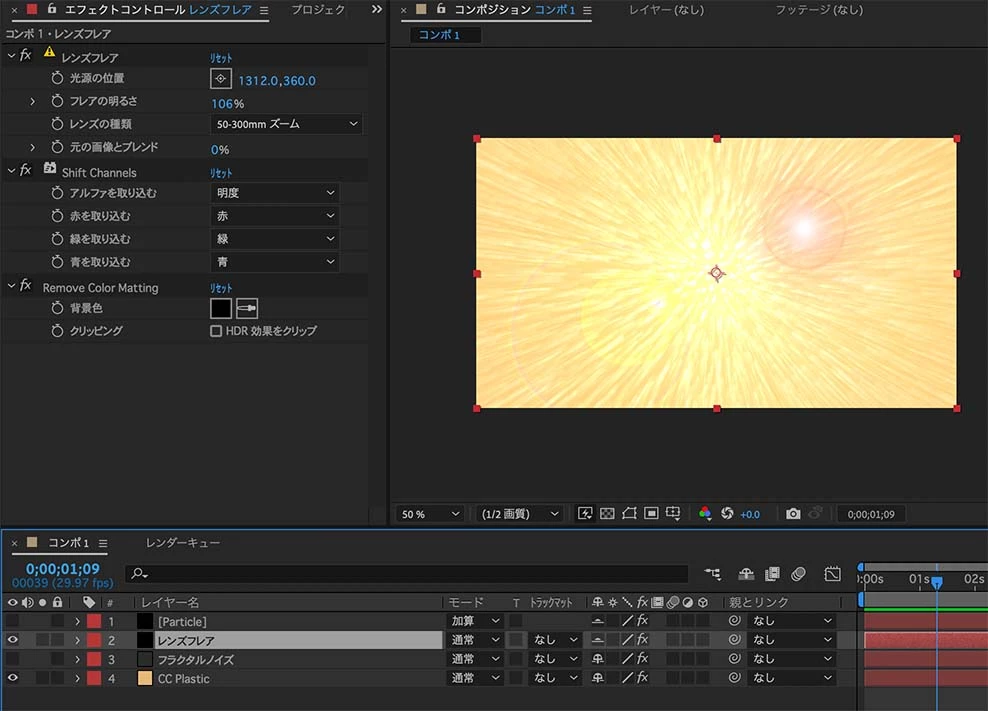Toggle the effects switch on Particle layer
The width and height of the screenshot is (988, 711).
(642, 621)
